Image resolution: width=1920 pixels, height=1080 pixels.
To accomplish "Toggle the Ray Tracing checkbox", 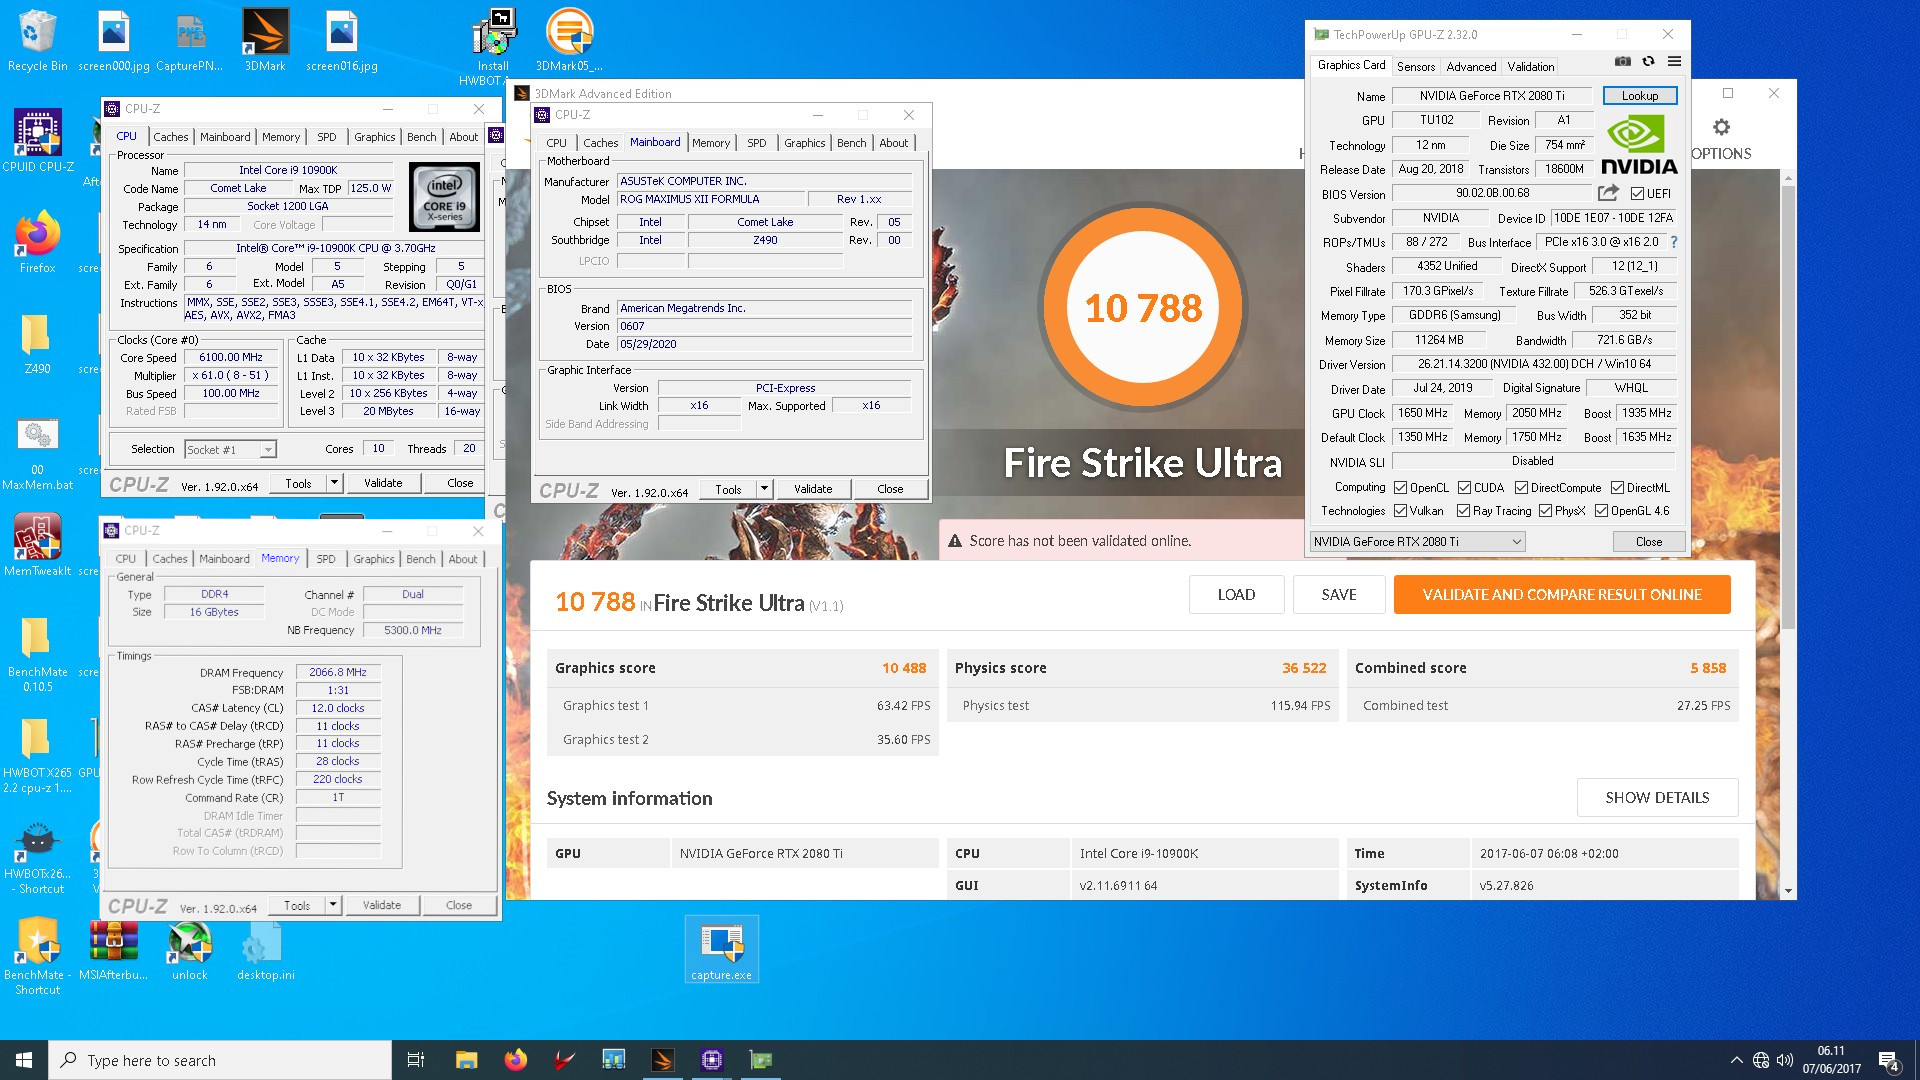I will [x=1463, y=511].
